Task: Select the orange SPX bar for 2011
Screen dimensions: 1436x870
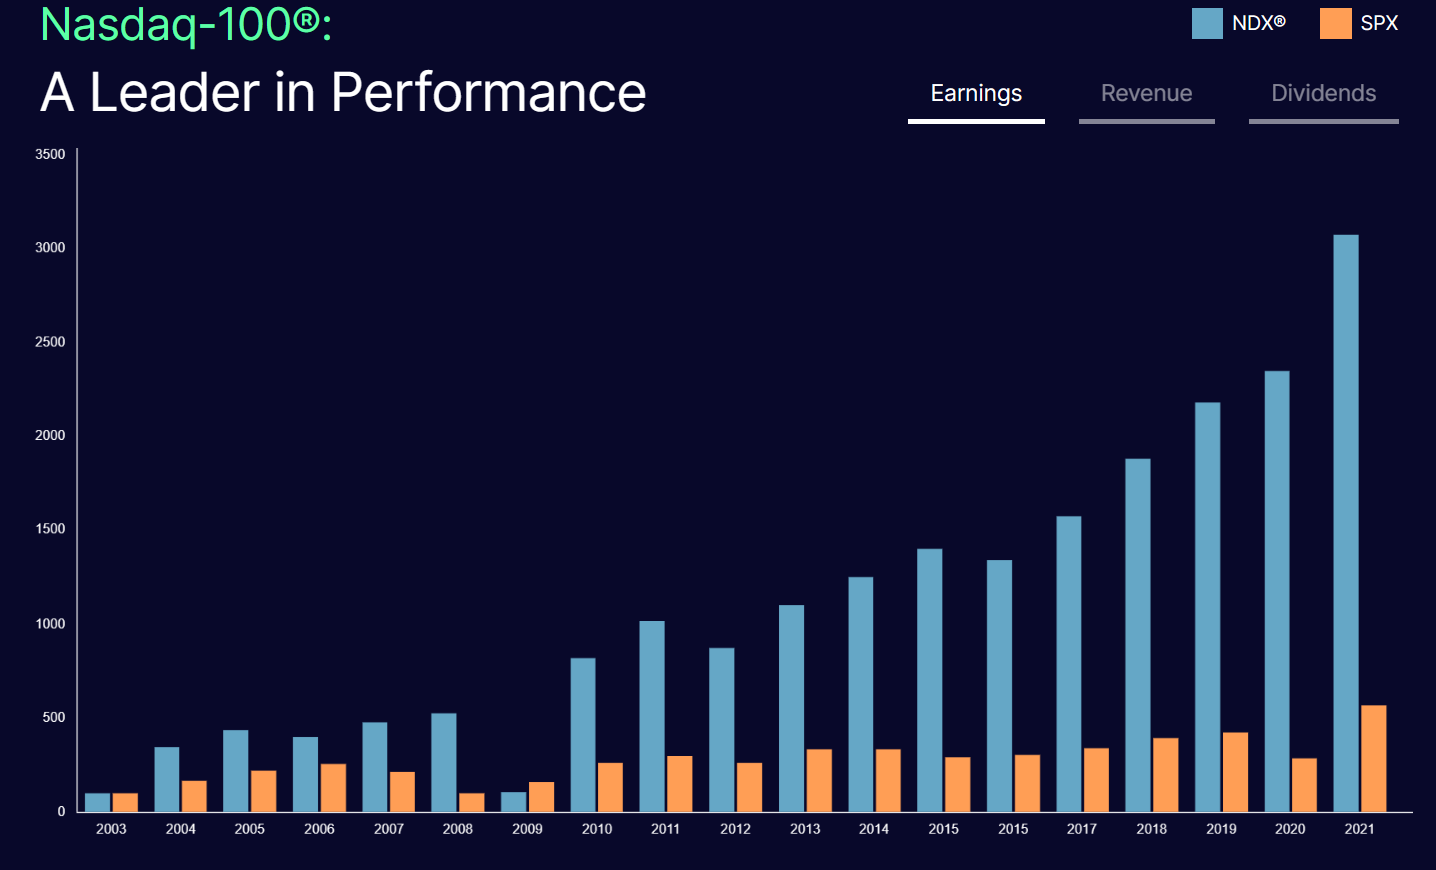Action: (x=680, y=784)
